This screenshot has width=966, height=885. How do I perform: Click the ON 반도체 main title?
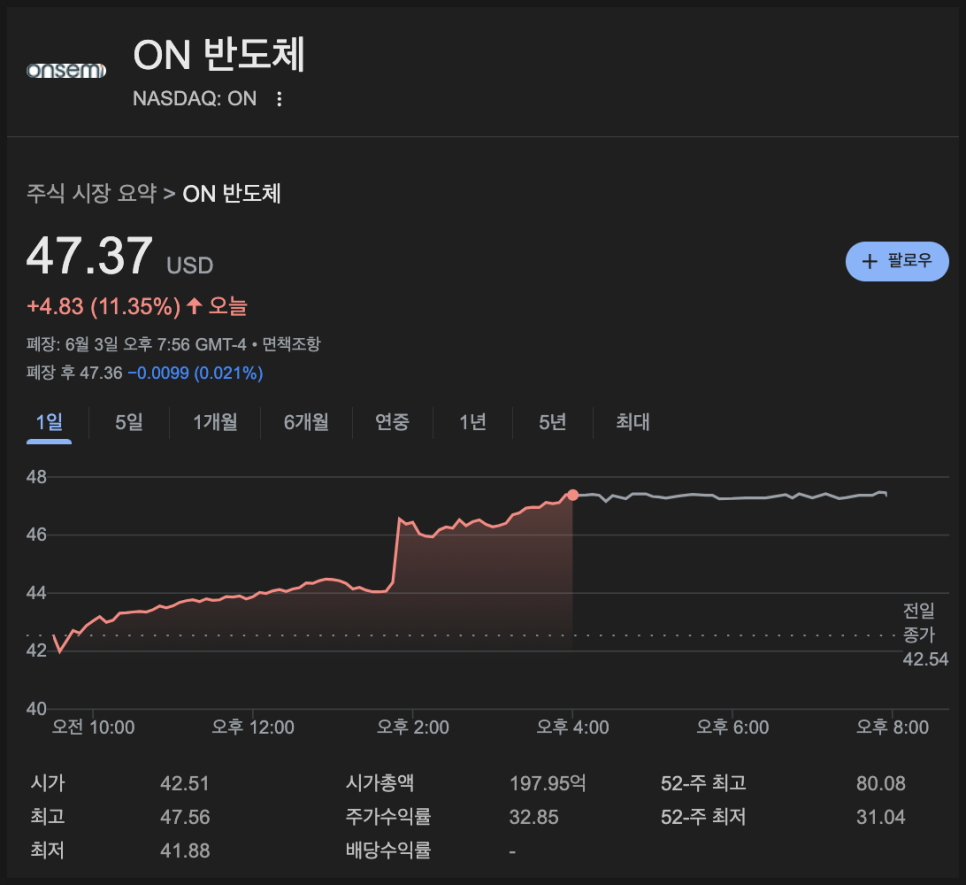click(219, 55)
